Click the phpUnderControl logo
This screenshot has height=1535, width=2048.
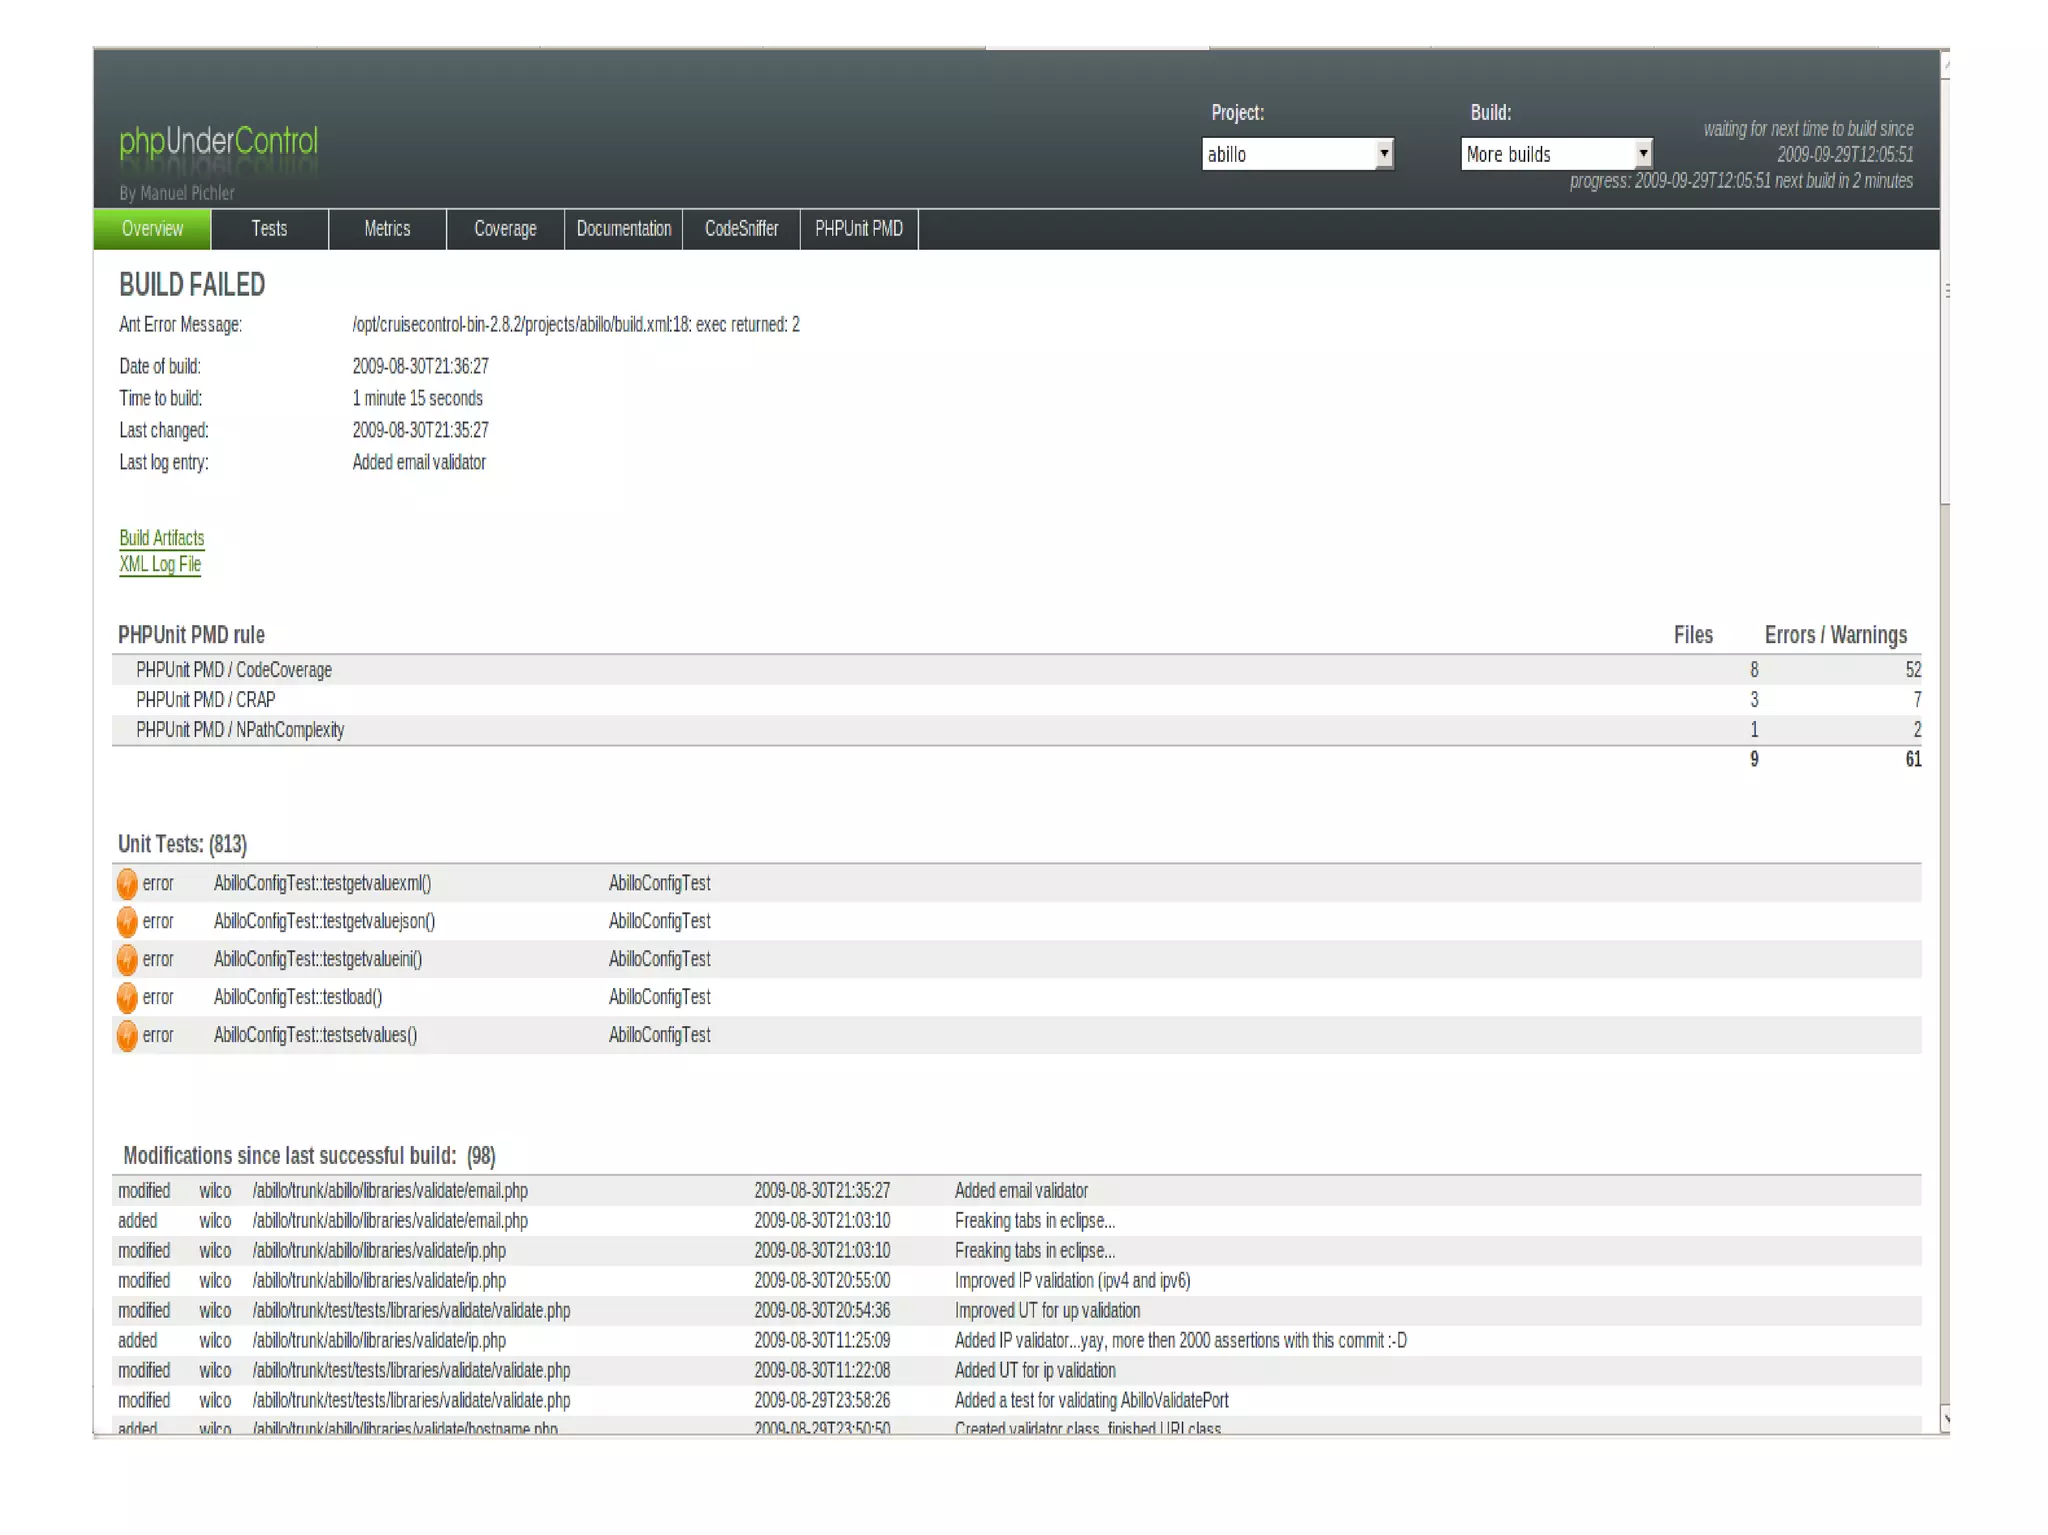pyautogui.click(x=218, y=142)
